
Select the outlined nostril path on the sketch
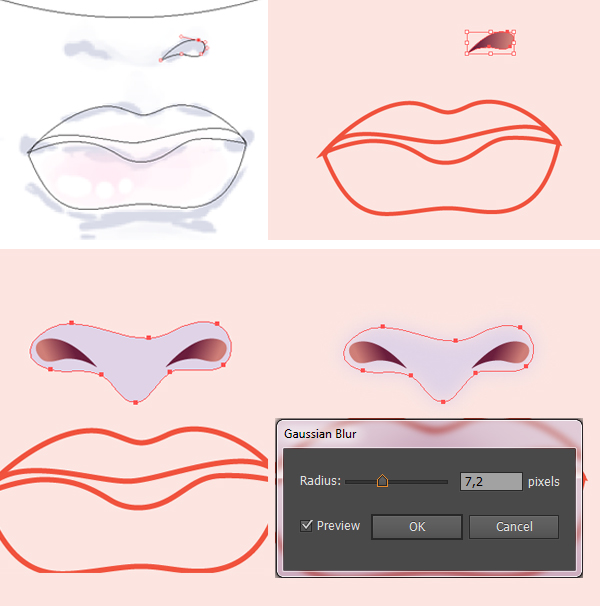(186, 49)
